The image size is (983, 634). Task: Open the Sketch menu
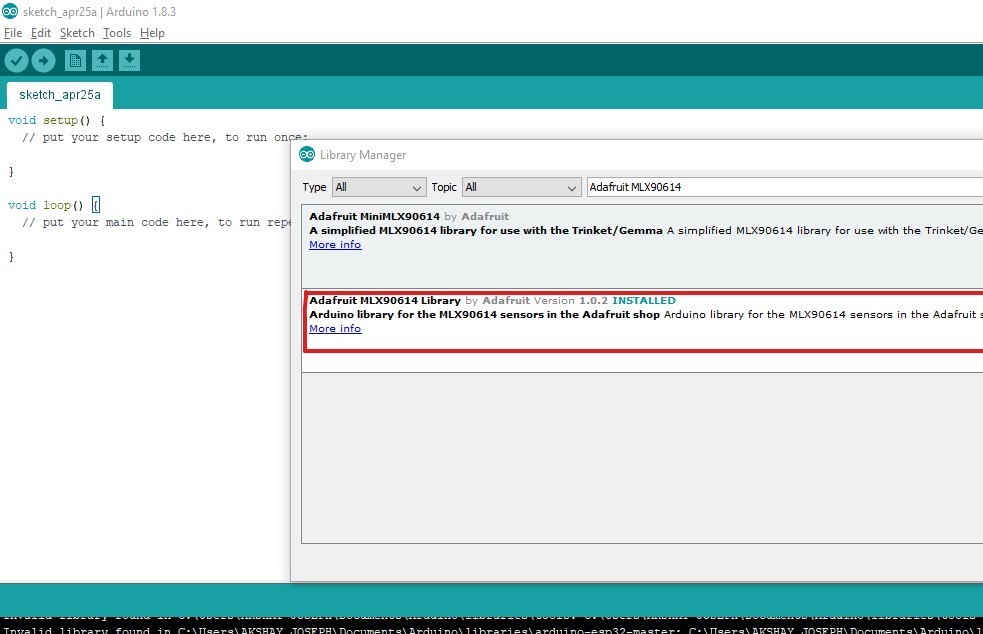[x=77, y=33]
